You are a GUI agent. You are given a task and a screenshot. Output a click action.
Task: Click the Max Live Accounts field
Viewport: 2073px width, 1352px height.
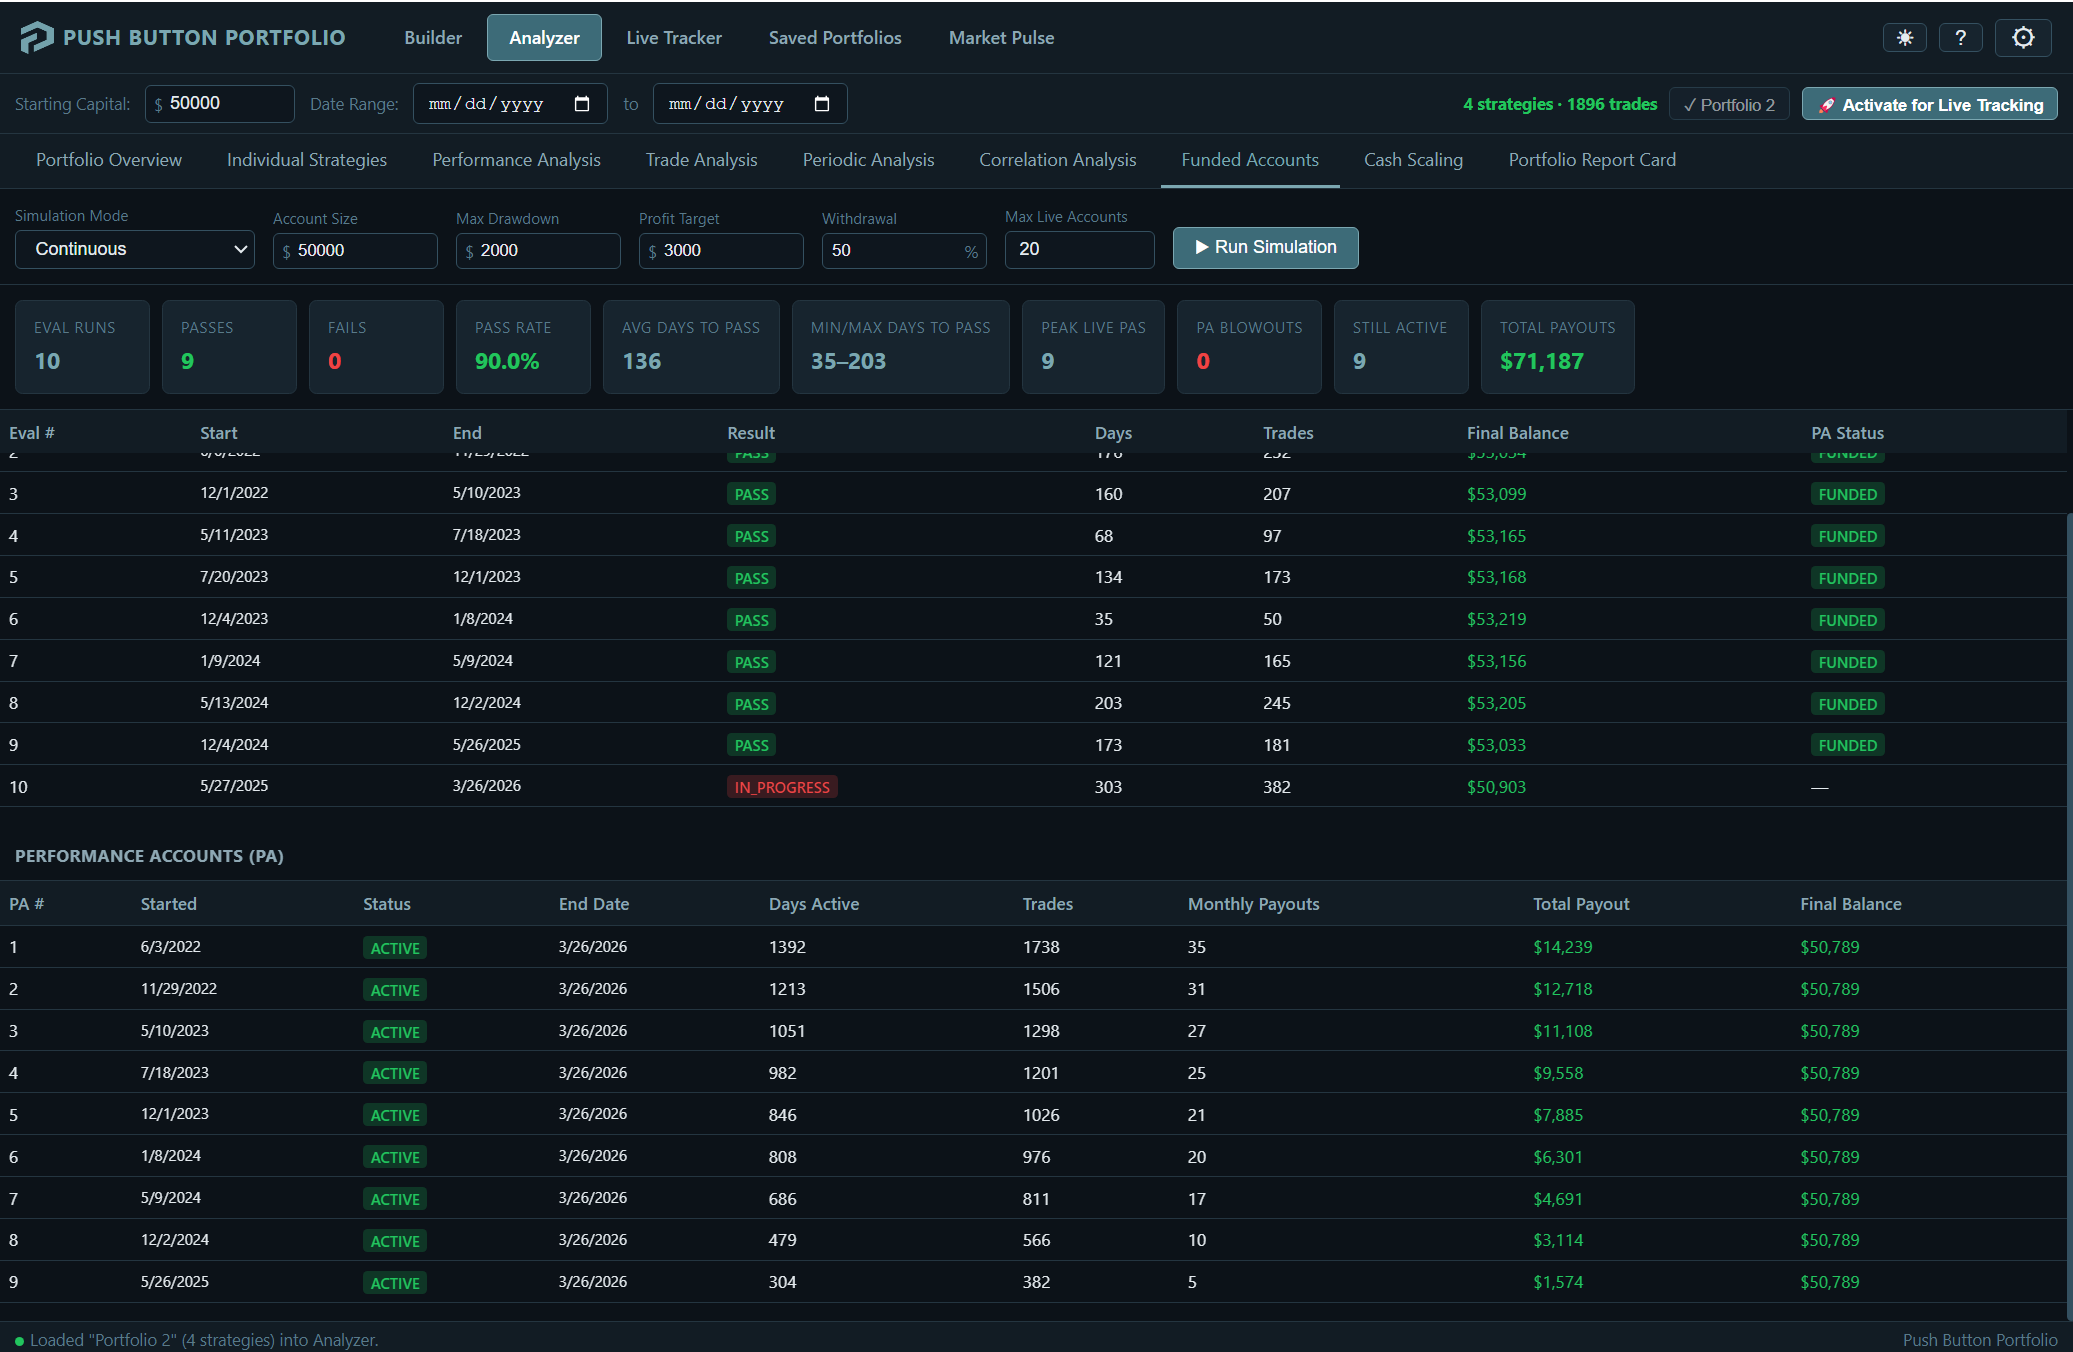[x=1078, y=249]
